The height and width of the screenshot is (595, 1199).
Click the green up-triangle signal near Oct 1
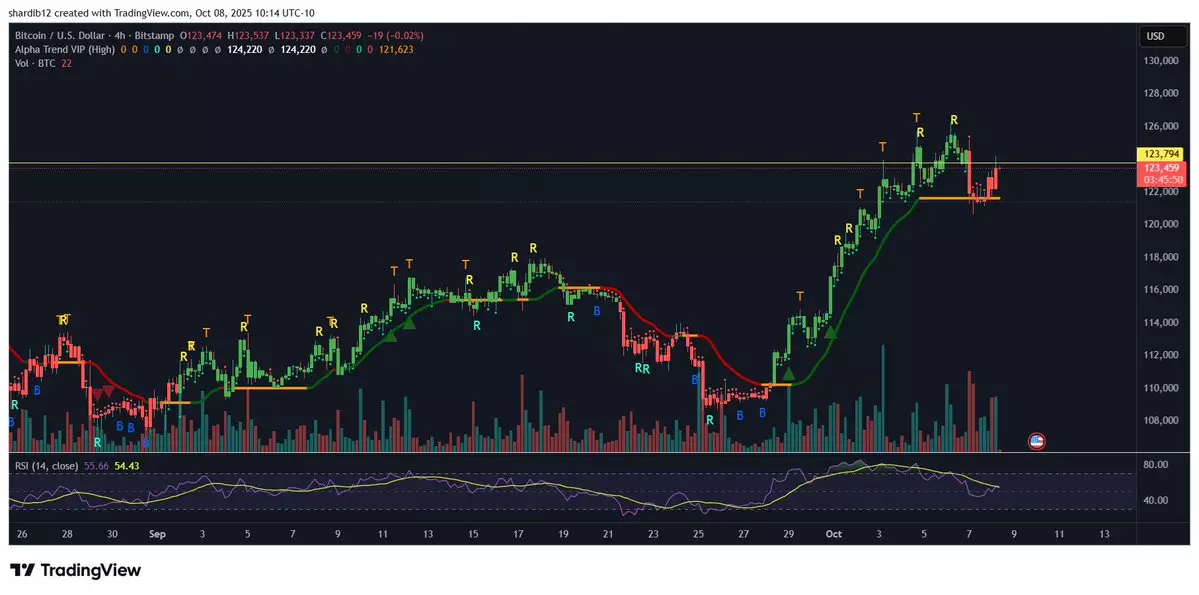click(830, 331)
